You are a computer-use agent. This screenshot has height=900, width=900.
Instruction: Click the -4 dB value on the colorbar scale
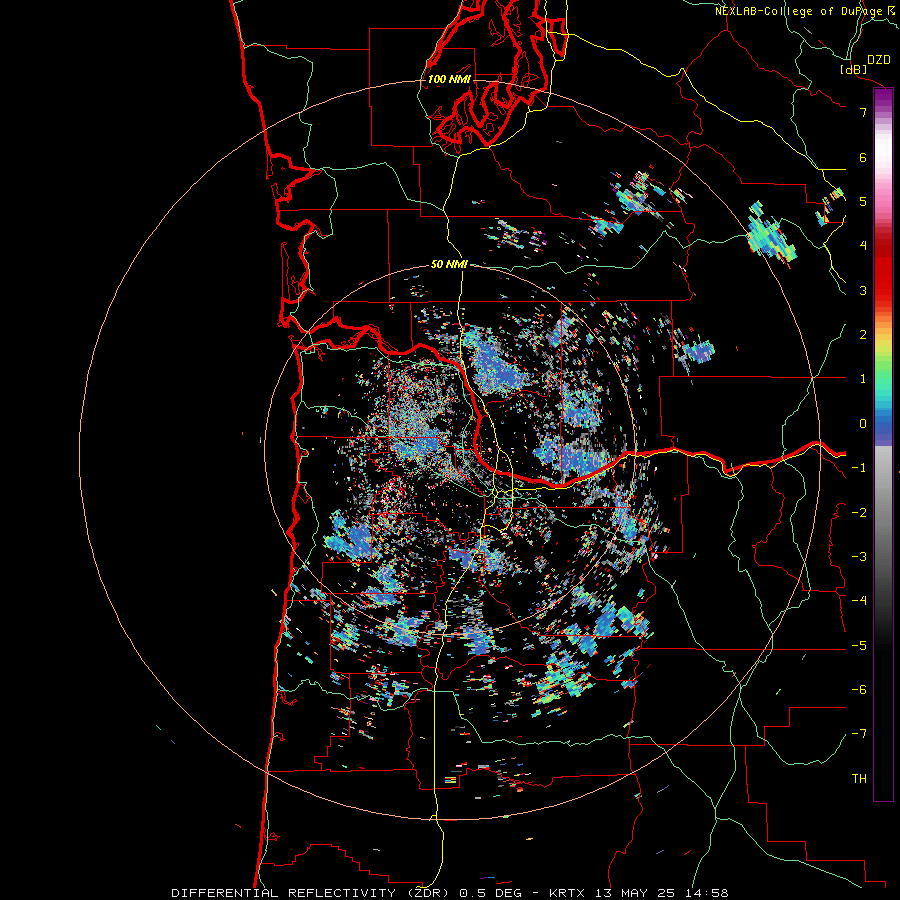tap(859, 601)
